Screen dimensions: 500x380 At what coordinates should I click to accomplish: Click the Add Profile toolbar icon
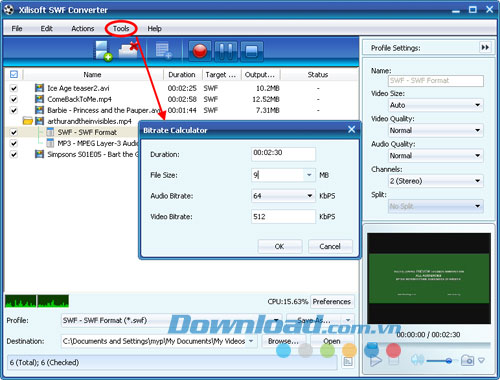pos(163,51)
